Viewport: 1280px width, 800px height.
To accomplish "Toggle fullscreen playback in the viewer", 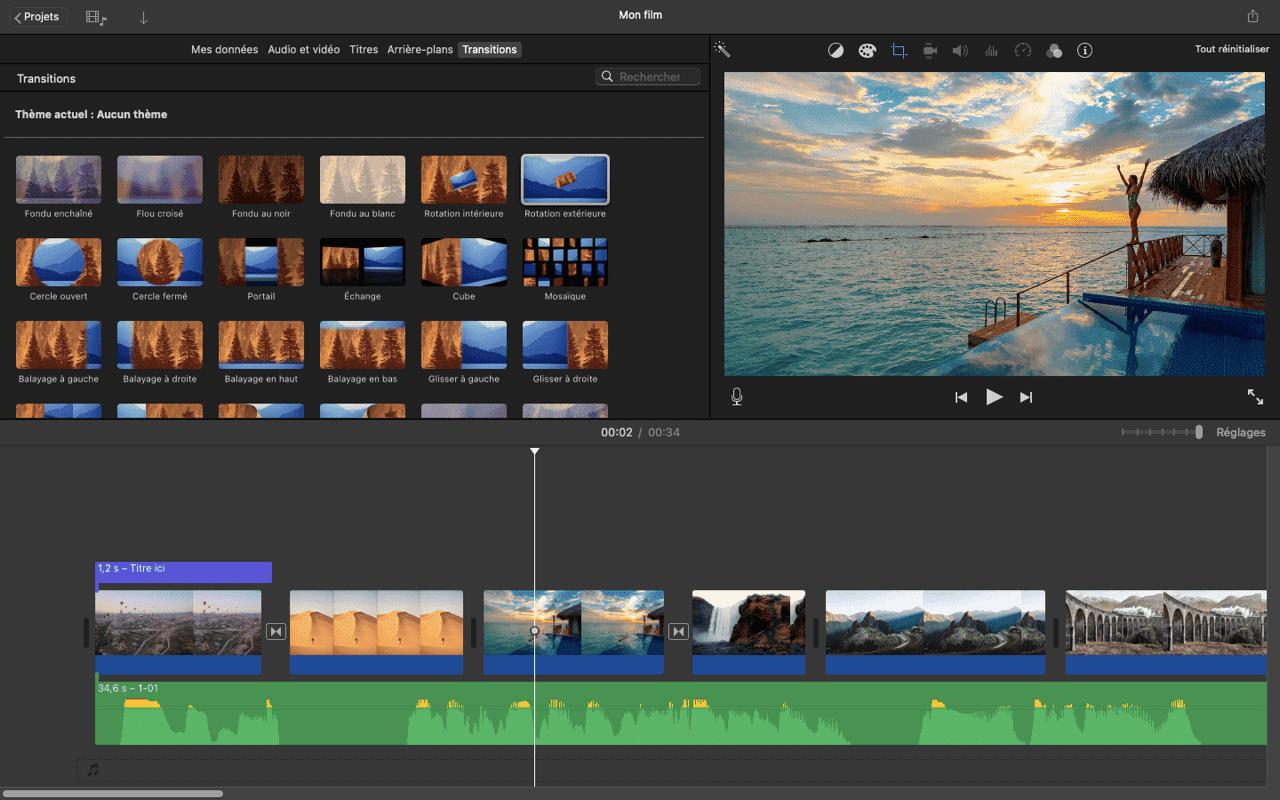I will click(x=1255, y=396).
